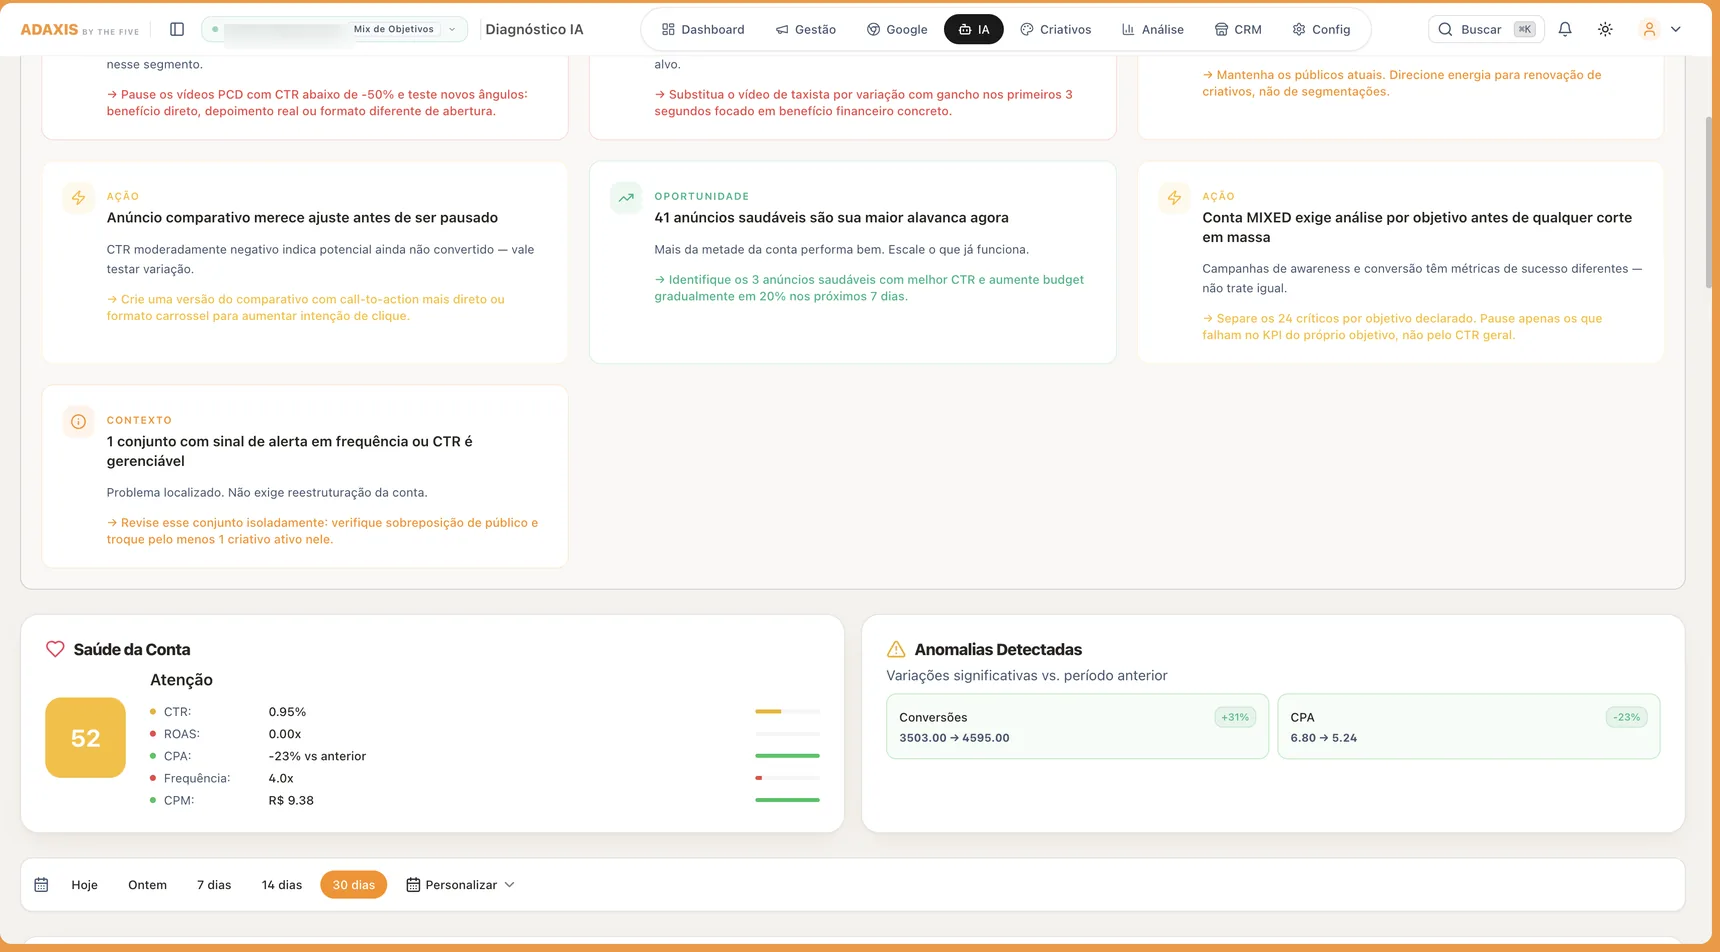The image size is (1720, 952).
Task: Open the CPA anomaly card
Action: 1469,726
